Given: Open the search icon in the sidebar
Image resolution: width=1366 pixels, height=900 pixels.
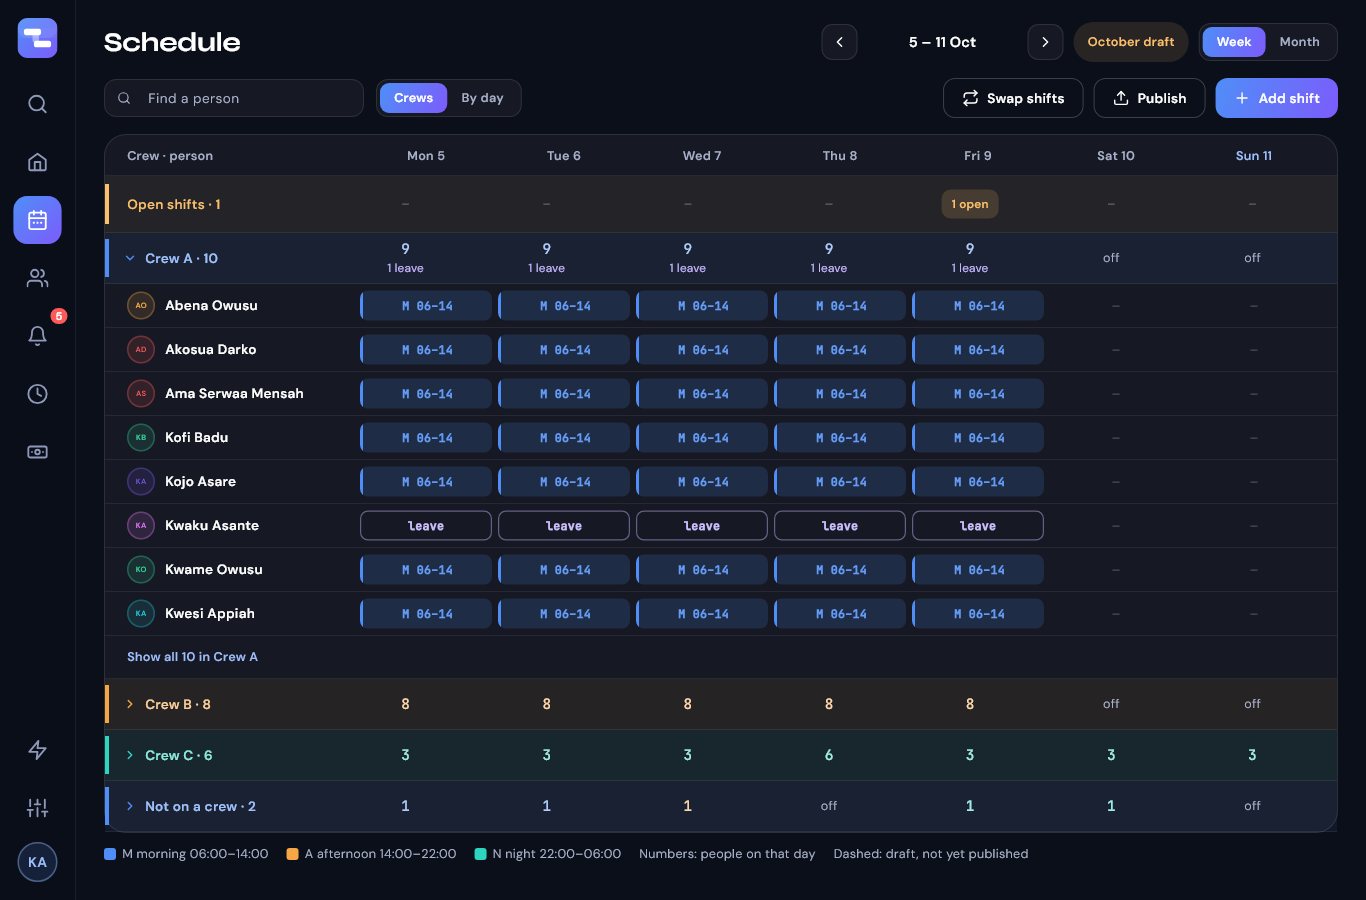Looking at the screenshot, I should 37,104.
